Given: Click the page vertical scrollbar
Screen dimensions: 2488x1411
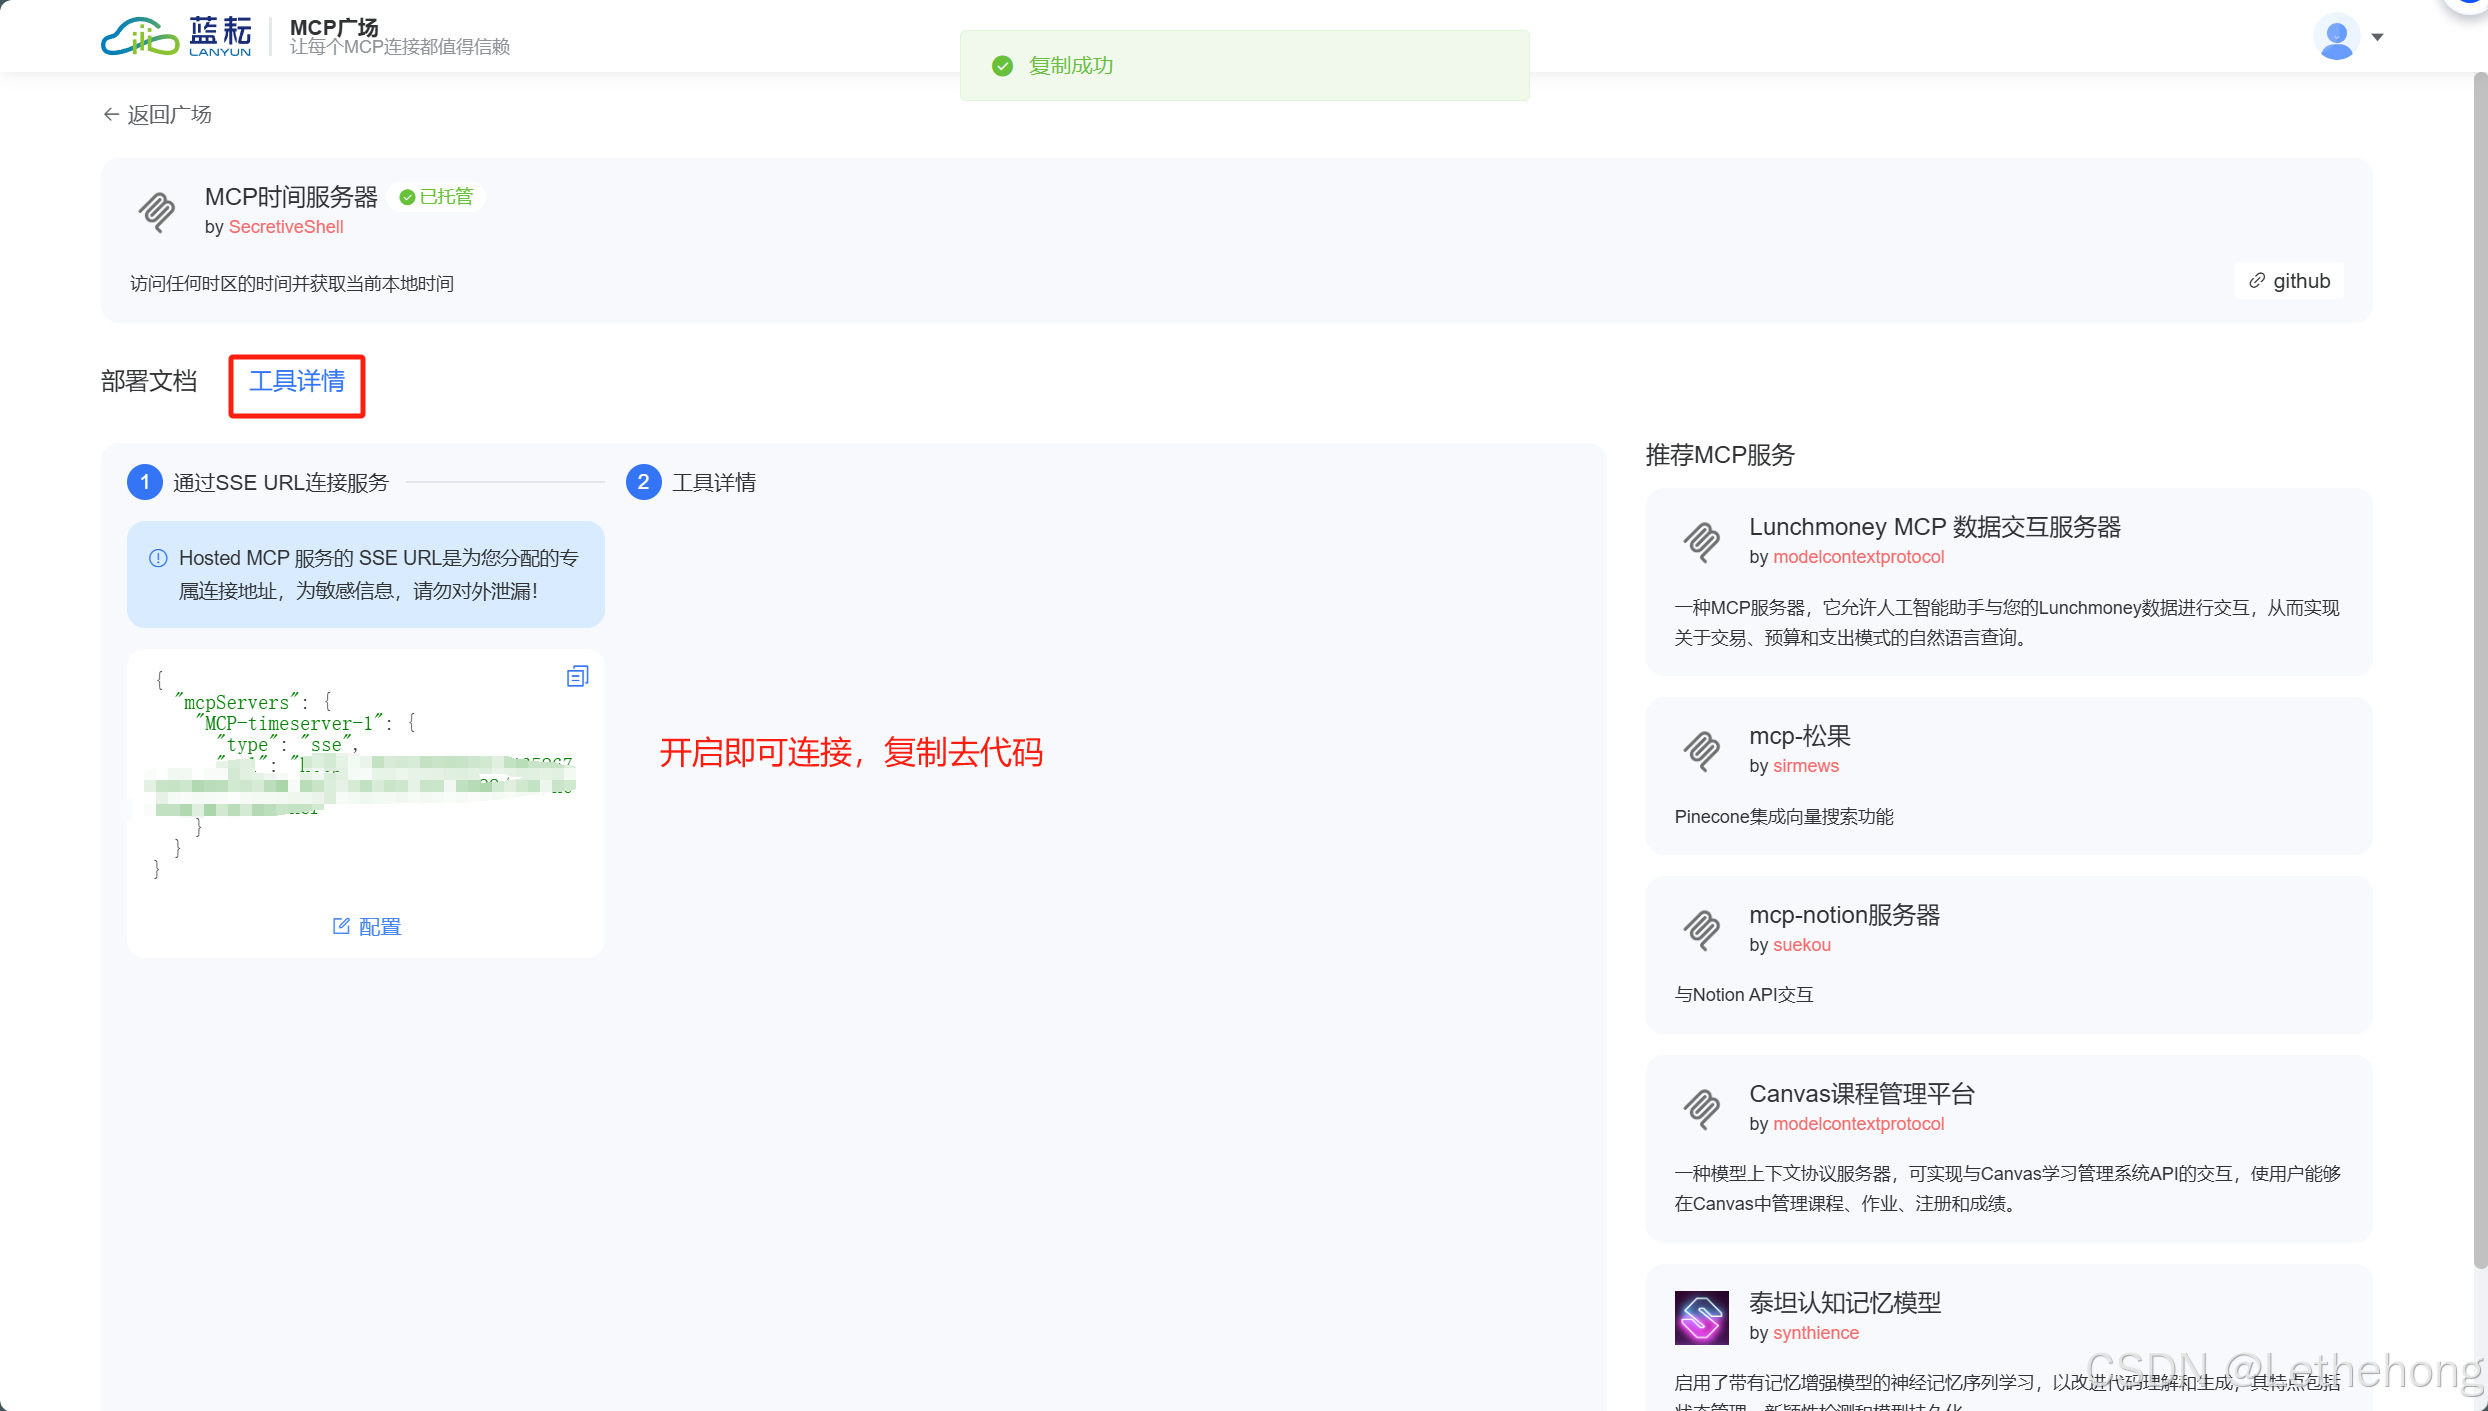Looking at the screenshot, I should coord(2479,670).
